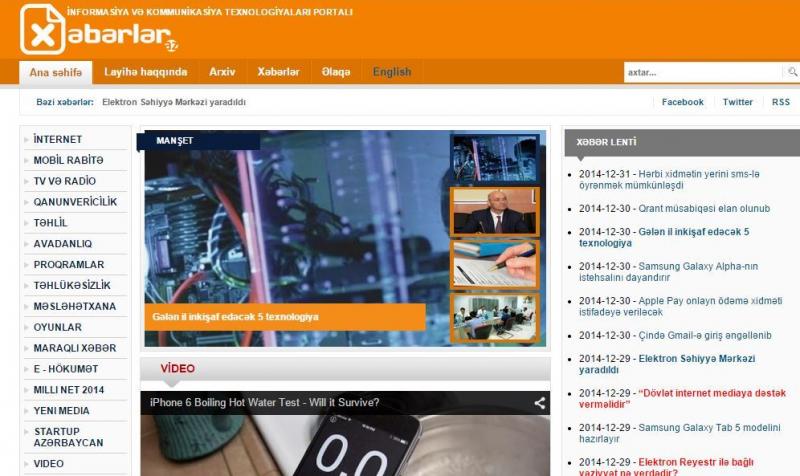Click the Xəbərlər site logo
This screenshot has height=476, width=800.
98,29
